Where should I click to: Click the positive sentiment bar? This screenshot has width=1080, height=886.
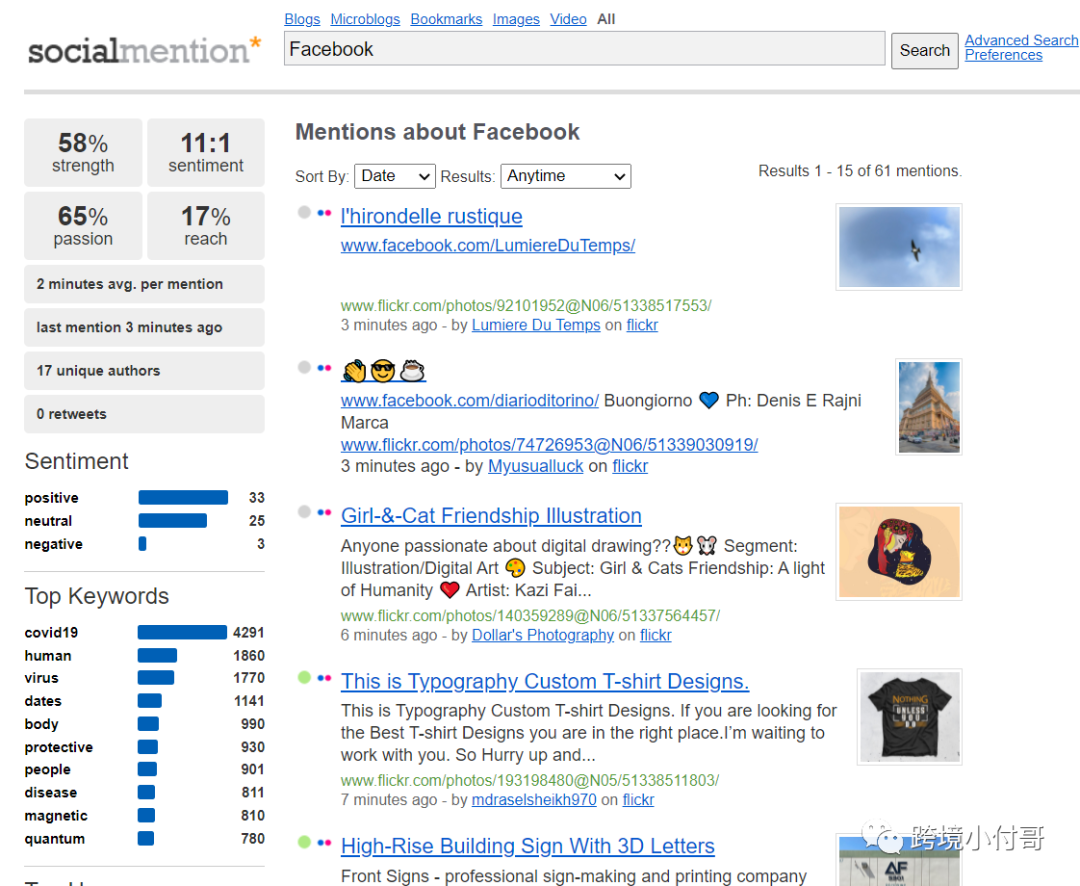click(183, 497)
